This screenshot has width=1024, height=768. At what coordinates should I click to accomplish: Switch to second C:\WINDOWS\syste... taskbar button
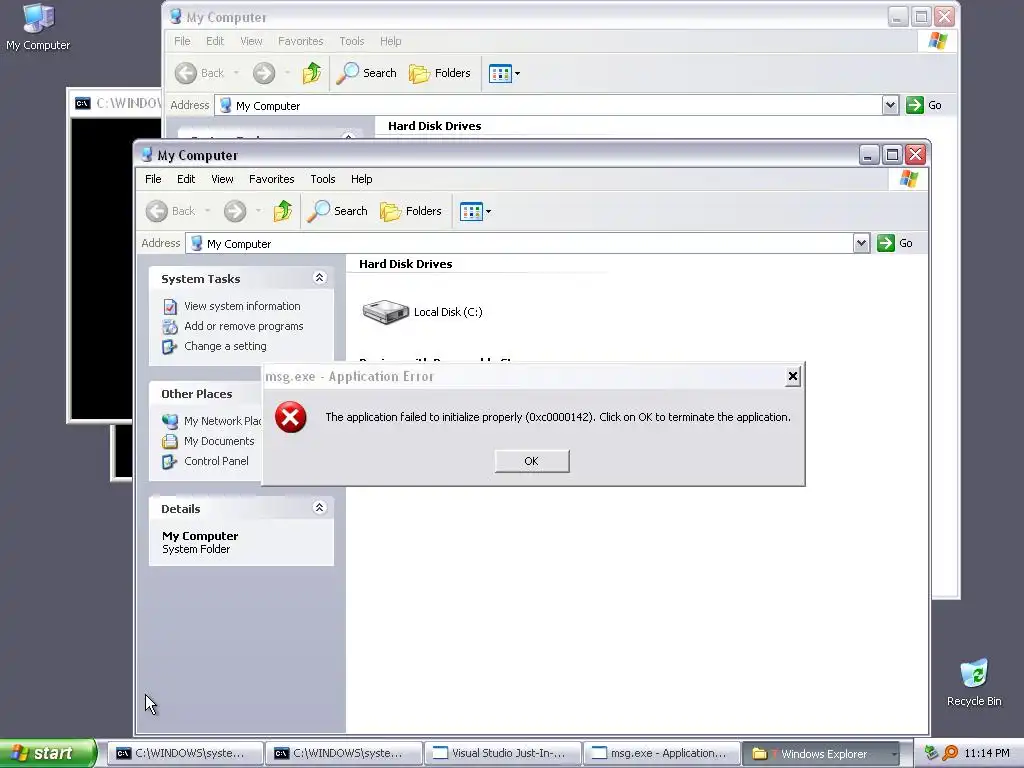(343, 754)
